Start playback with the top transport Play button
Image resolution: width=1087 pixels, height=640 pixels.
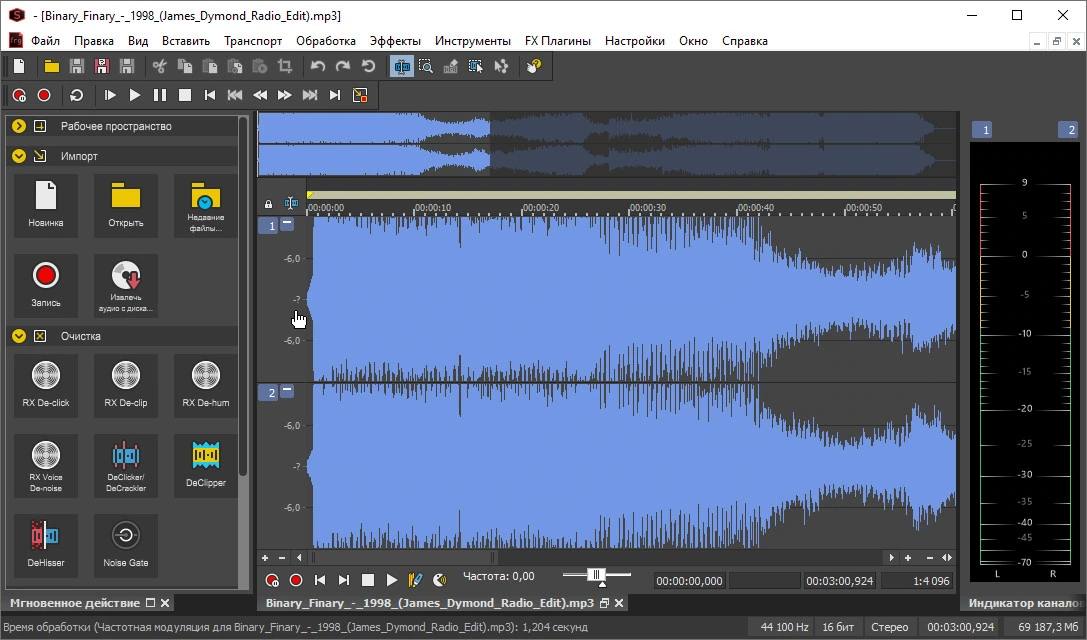pos(135,95)
